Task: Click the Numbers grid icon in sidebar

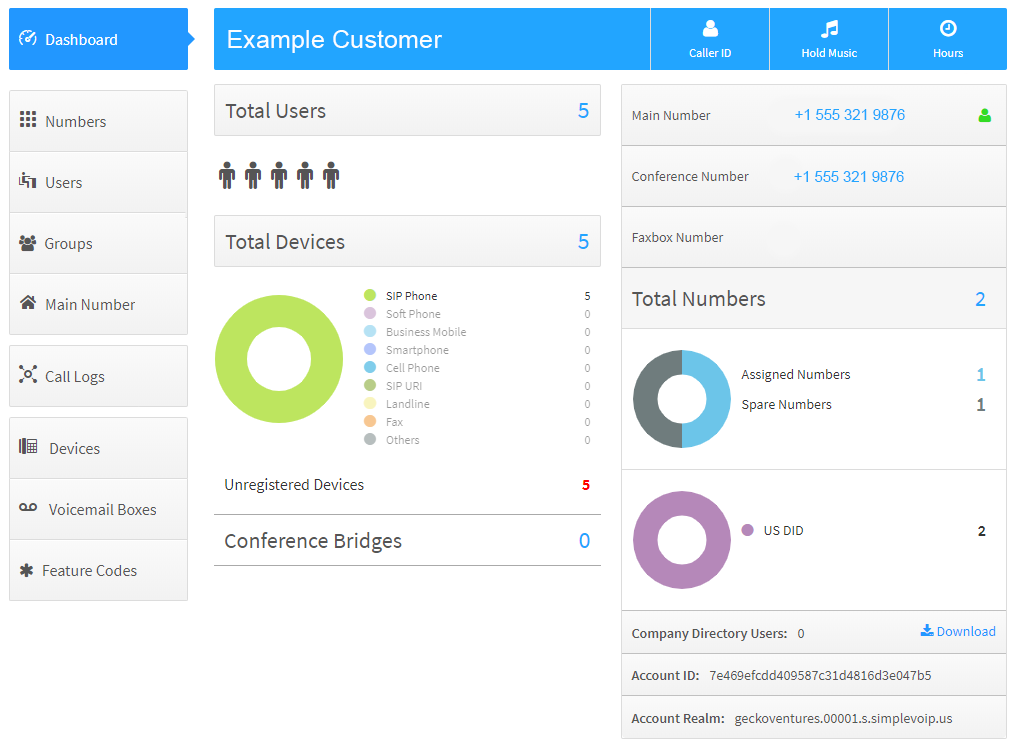Action: click(28, 120)
